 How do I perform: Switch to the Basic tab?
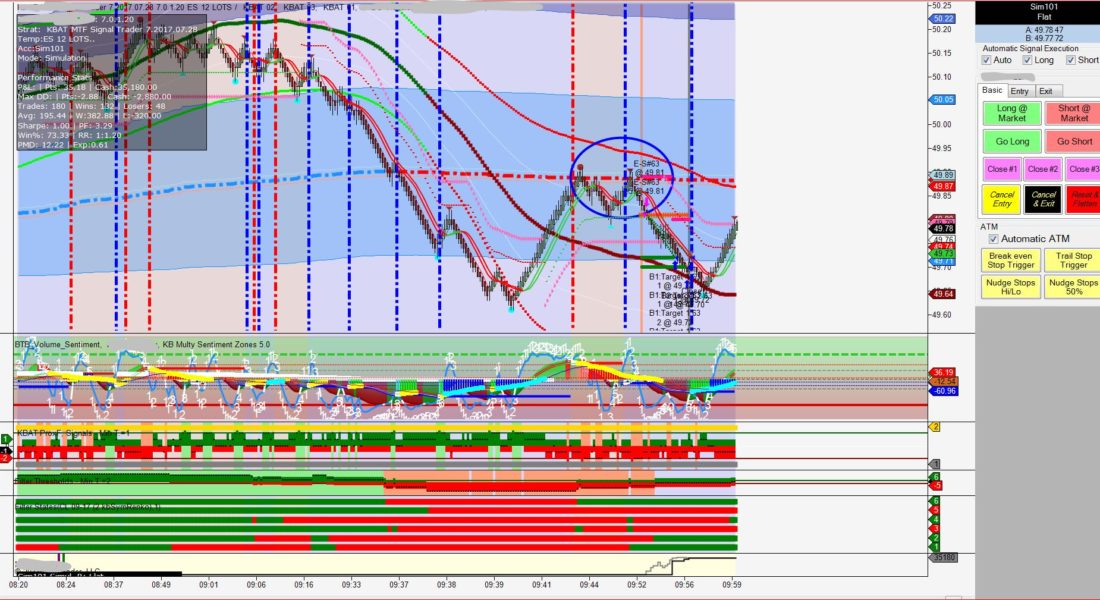(992, 91)
